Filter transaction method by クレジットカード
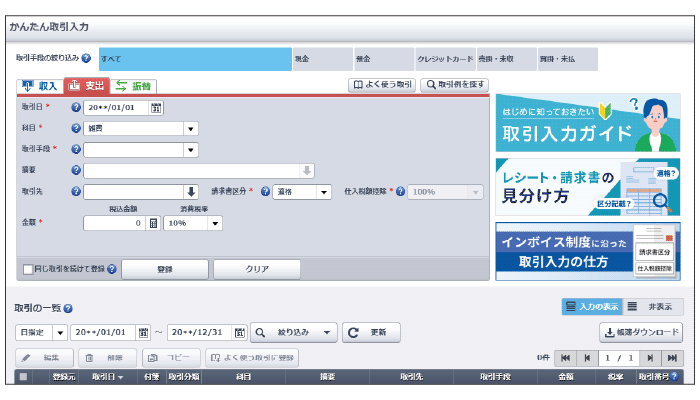This screenshot has height=400, width=700. coord(445,59)
